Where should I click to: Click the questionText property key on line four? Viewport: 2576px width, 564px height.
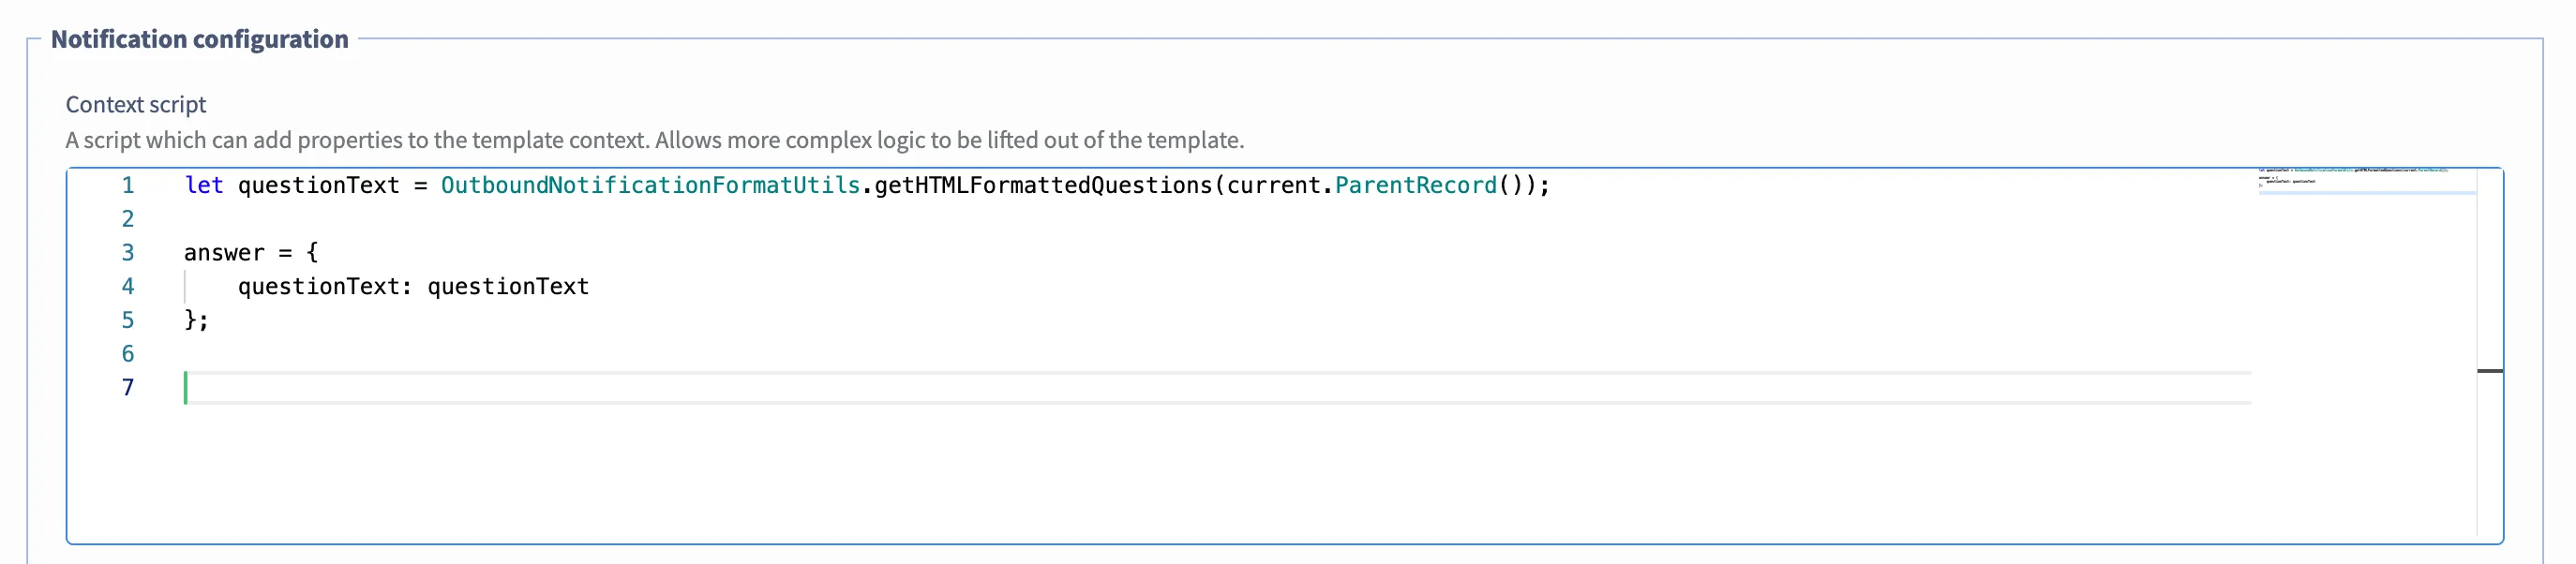tap(319, 286)
